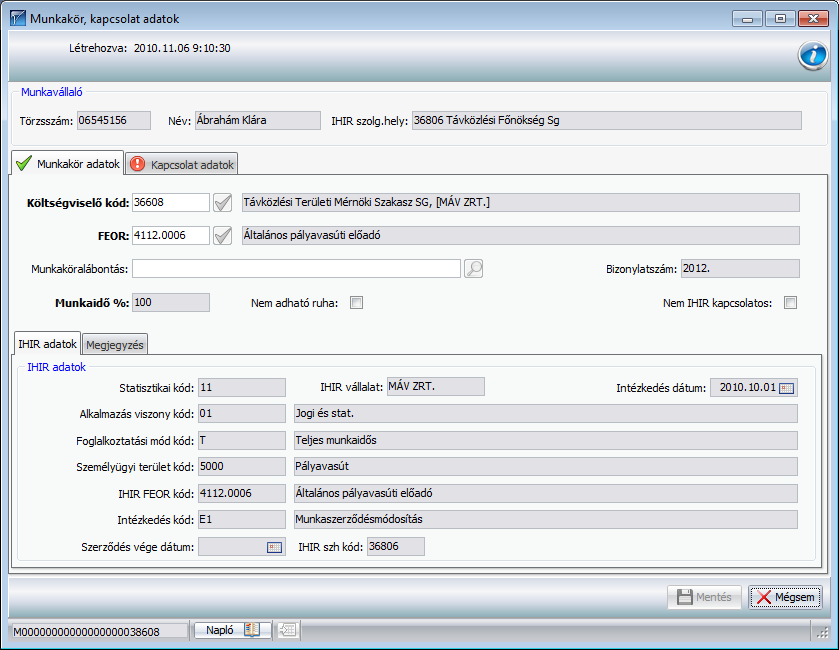Click the Mentés save button
This screenshot has width=839, height=650.
(704, 597)
